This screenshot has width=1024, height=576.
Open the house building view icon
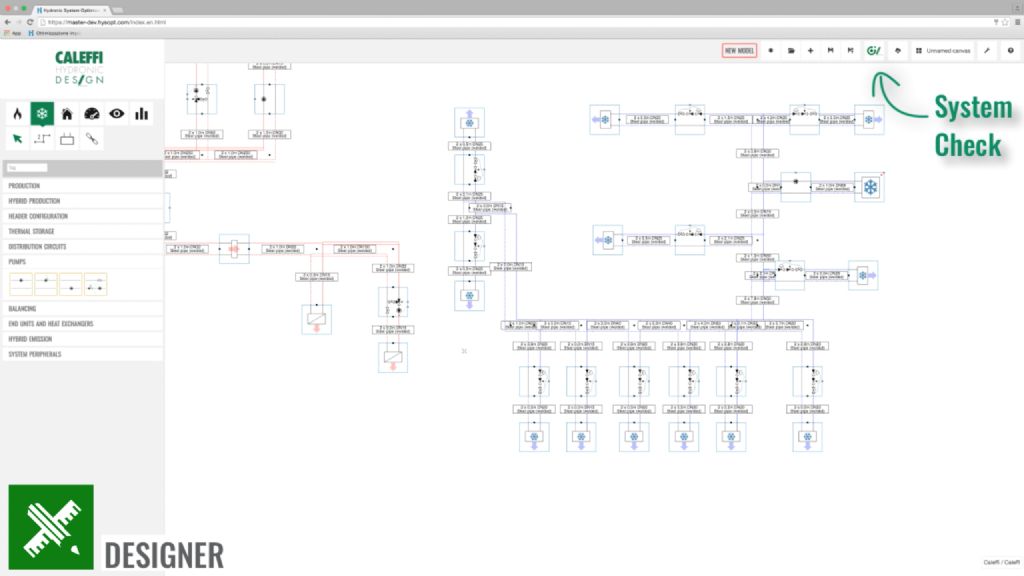click(x=67, y=113)
